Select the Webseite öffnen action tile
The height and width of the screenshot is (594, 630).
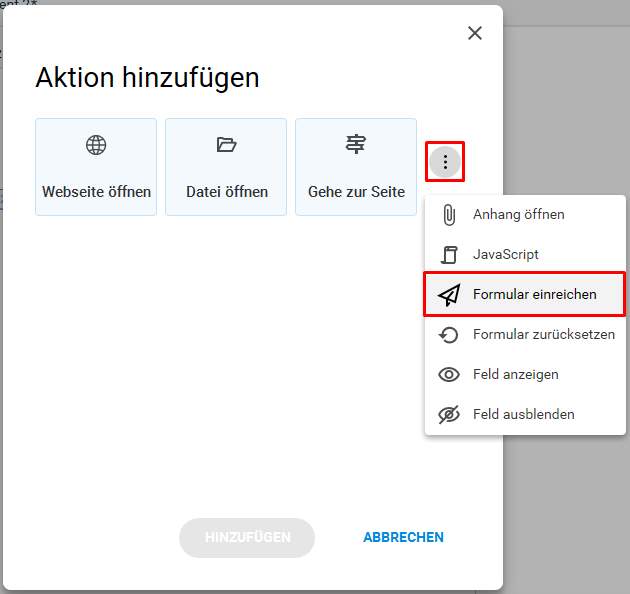[x=96, y=167]
